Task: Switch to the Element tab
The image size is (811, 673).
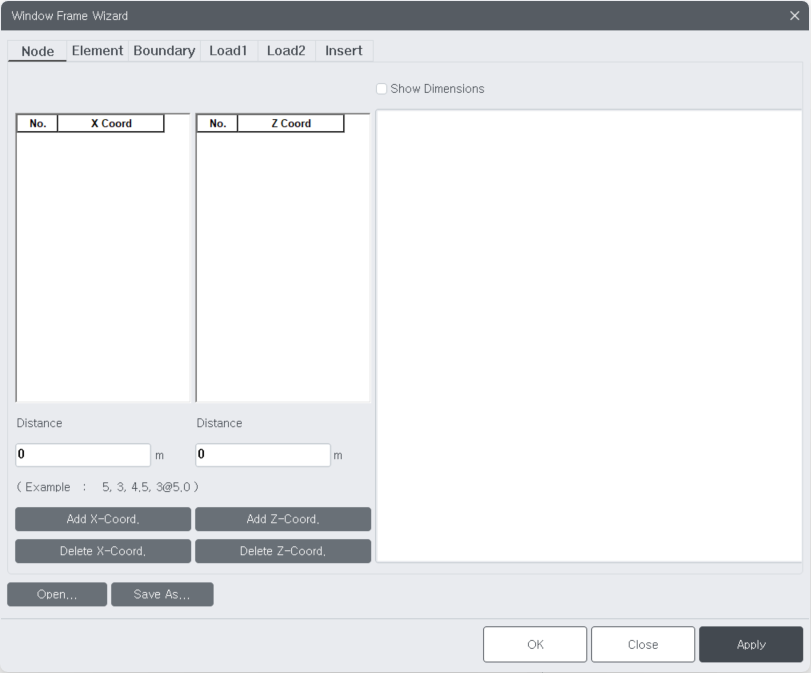Action: (x=97, y=50)
